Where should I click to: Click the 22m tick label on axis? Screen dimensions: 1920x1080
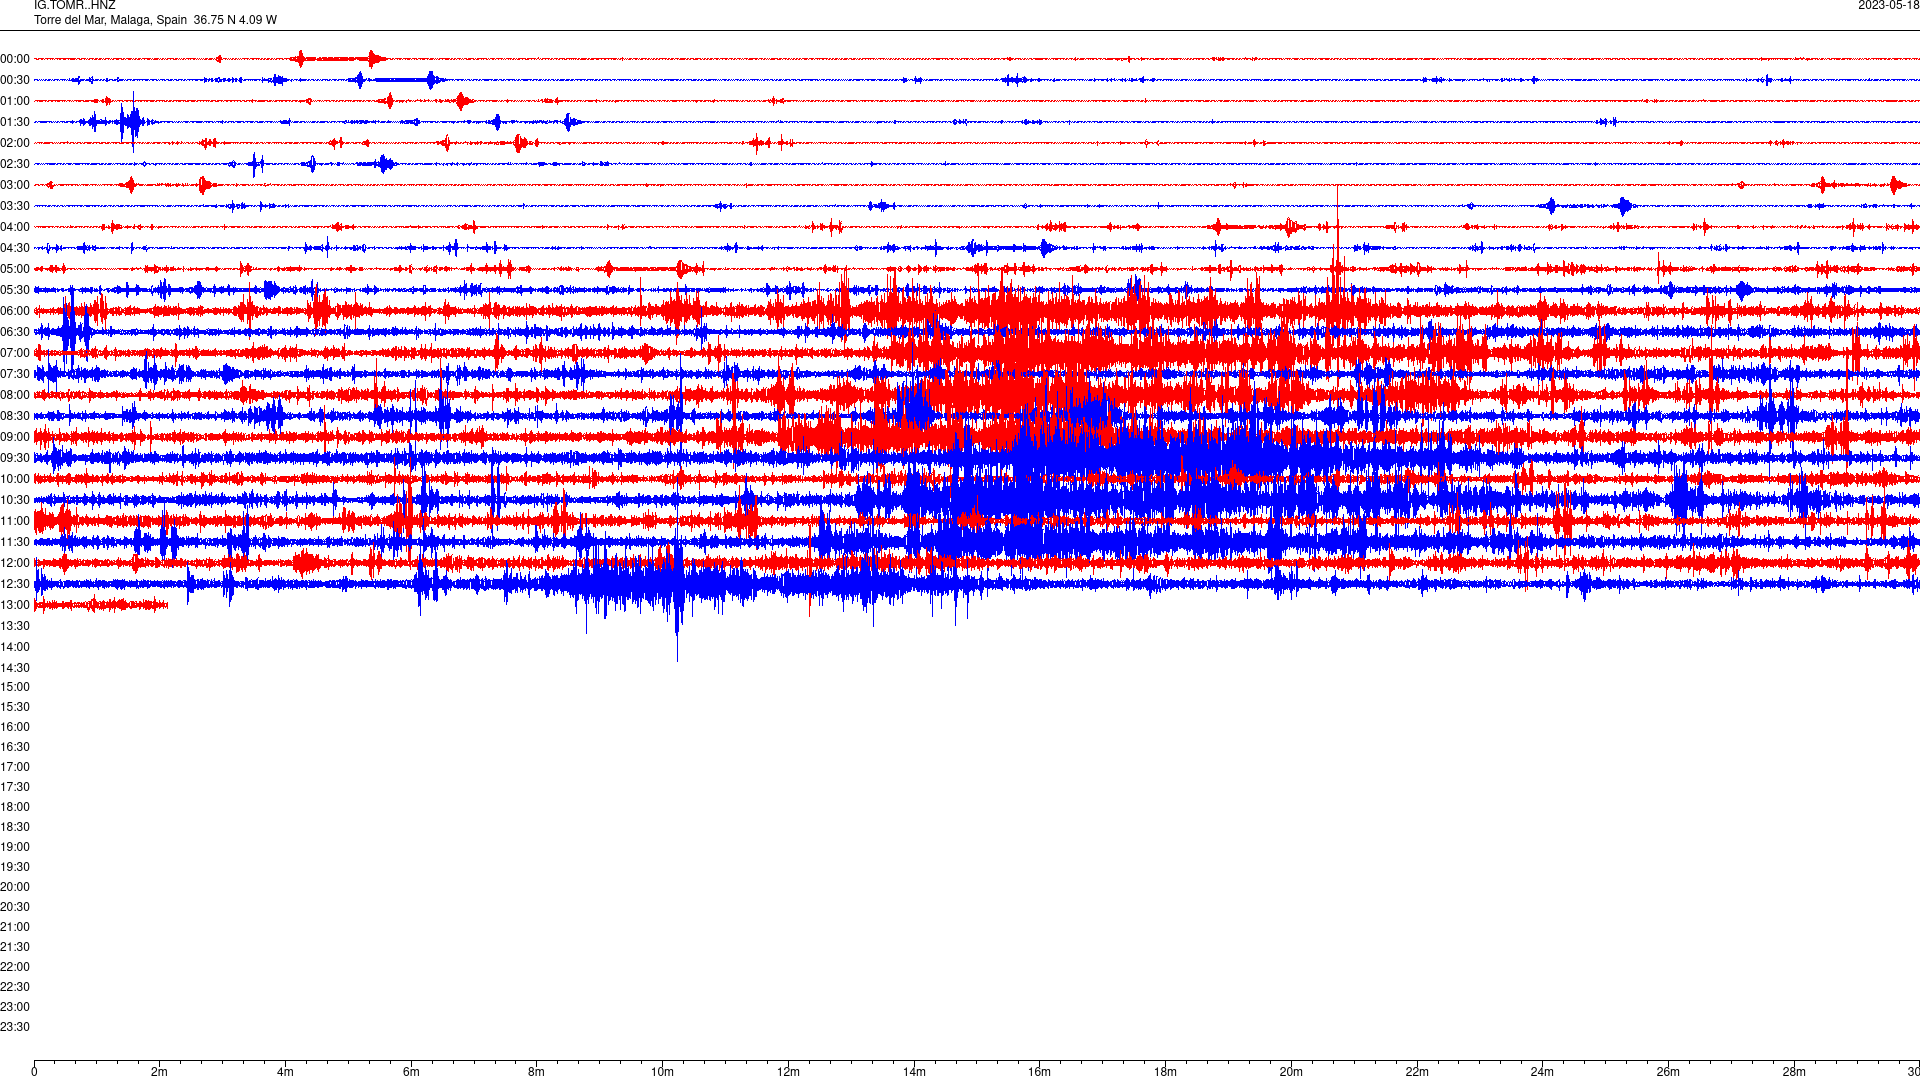1417,1072
